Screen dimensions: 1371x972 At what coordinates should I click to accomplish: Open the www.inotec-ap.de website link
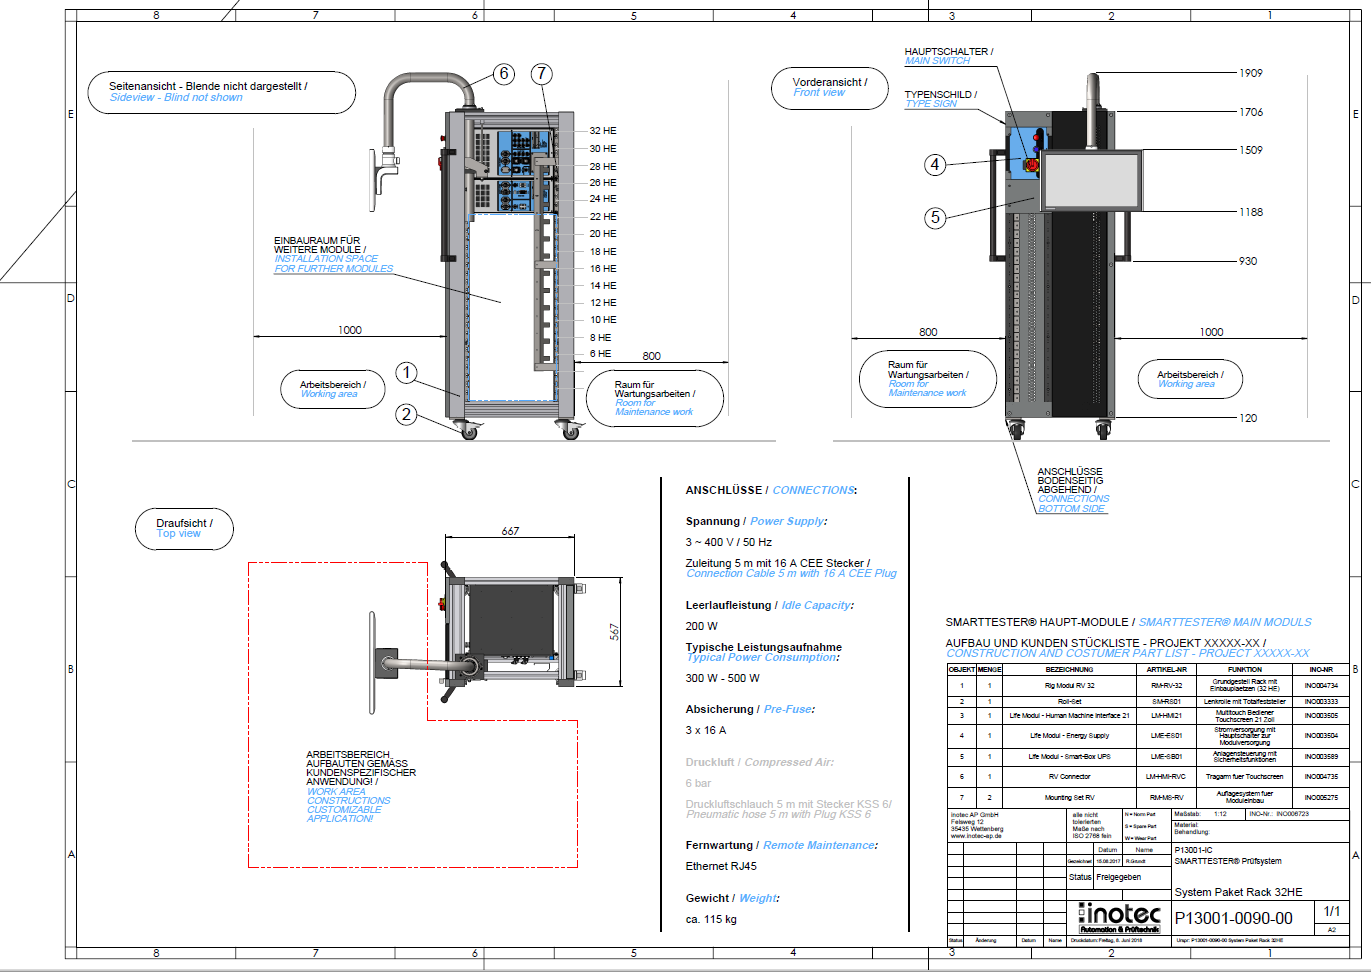tap(975, 836)
